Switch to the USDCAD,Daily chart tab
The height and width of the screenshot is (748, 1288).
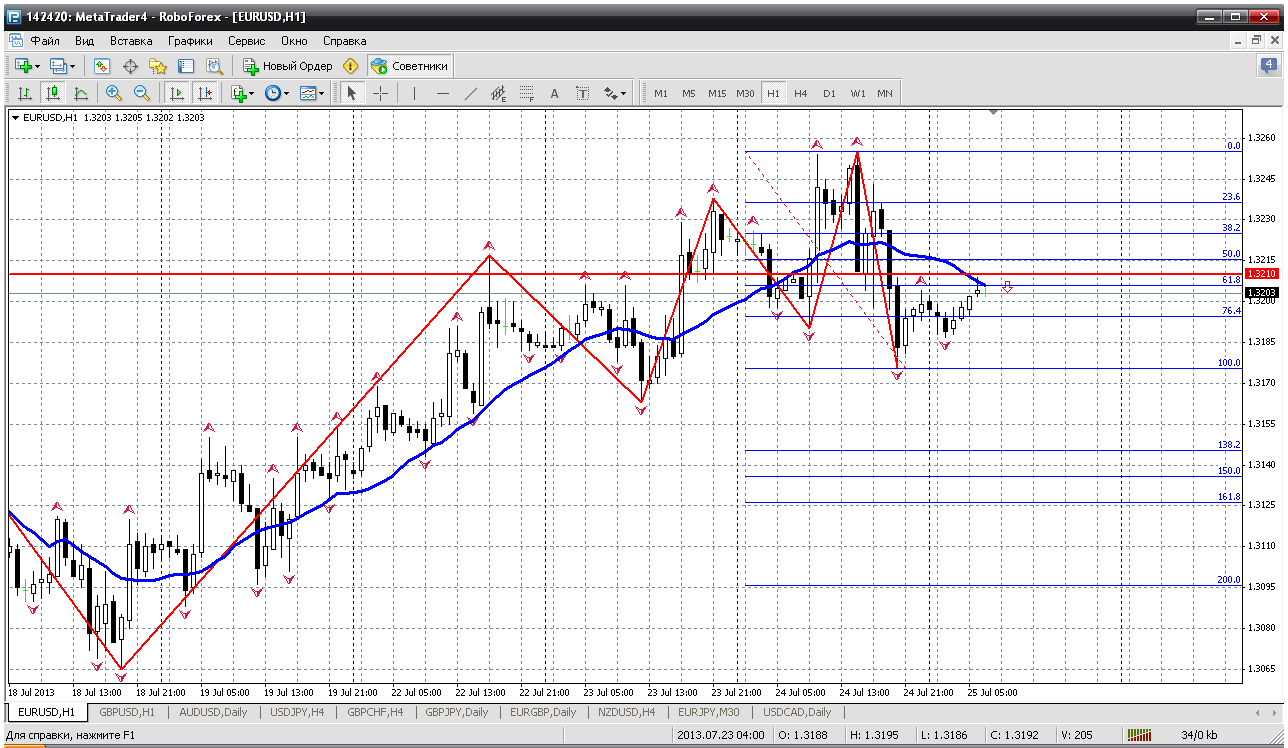796,712
